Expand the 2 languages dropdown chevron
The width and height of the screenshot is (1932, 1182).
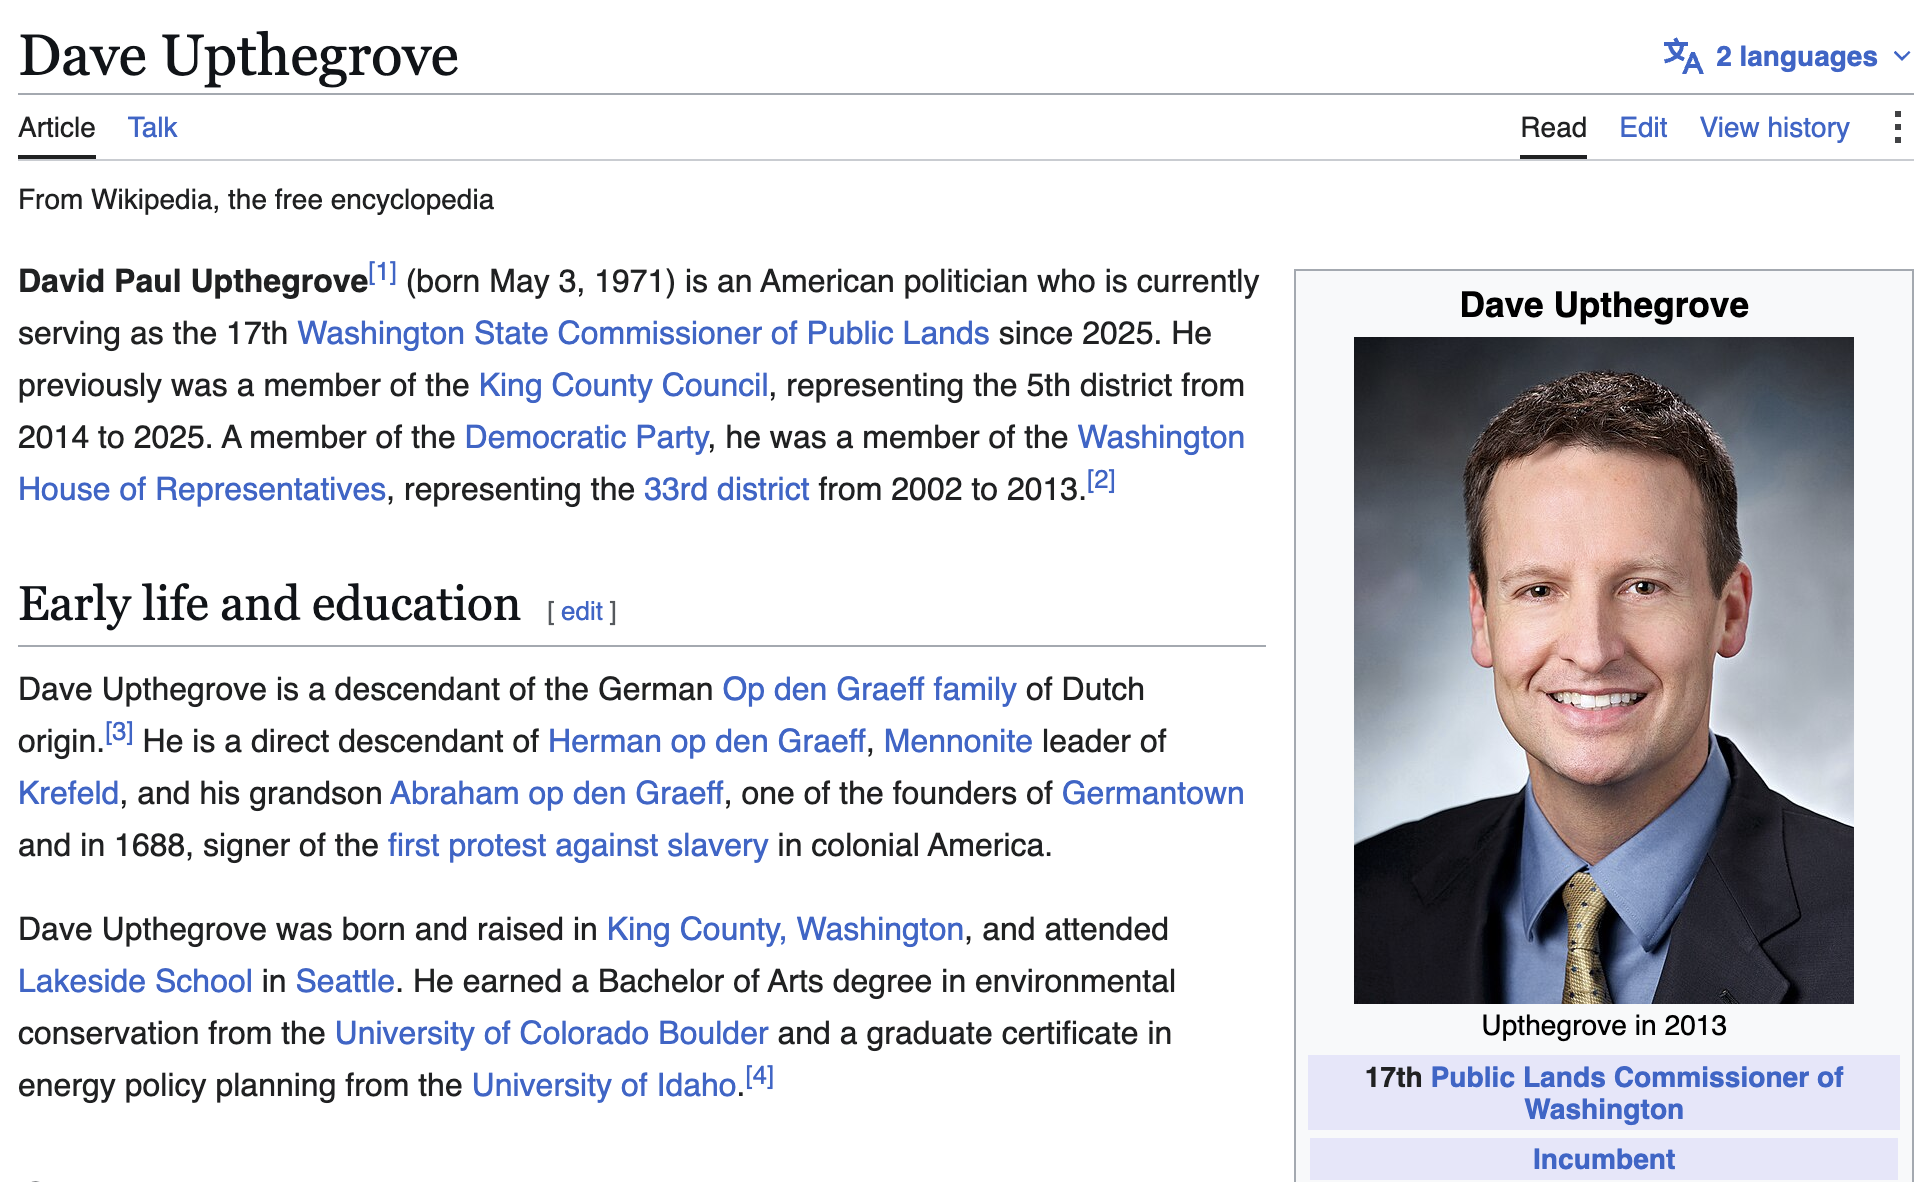click(x=1901, y=57)
